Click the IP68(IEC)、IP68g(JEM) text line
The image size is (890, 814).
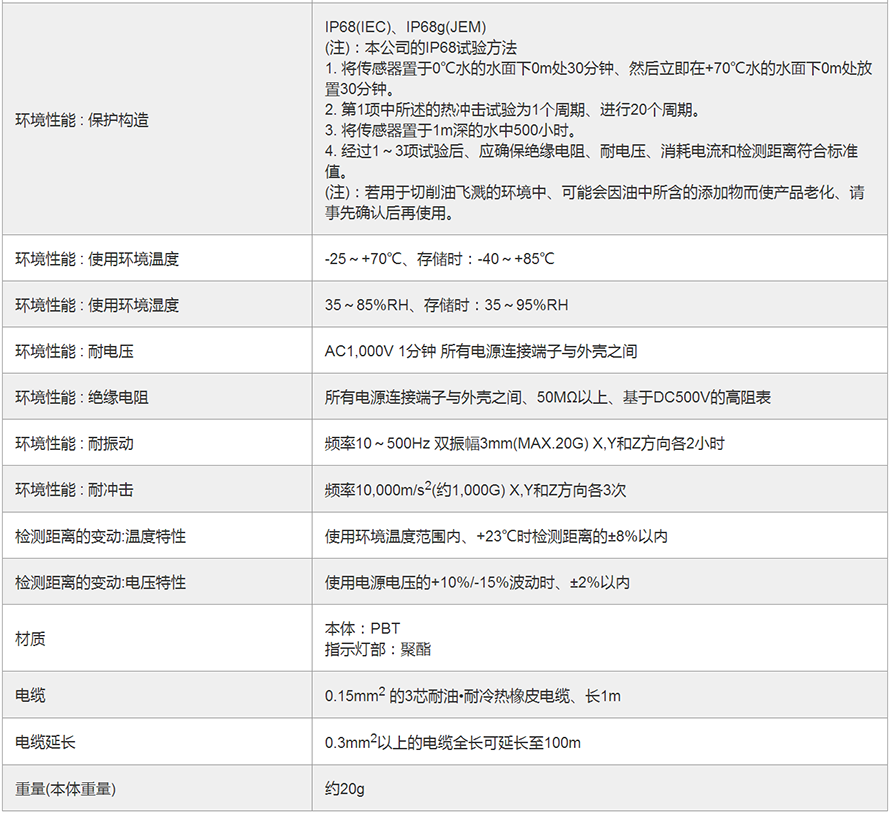click(x=406, y=27)
